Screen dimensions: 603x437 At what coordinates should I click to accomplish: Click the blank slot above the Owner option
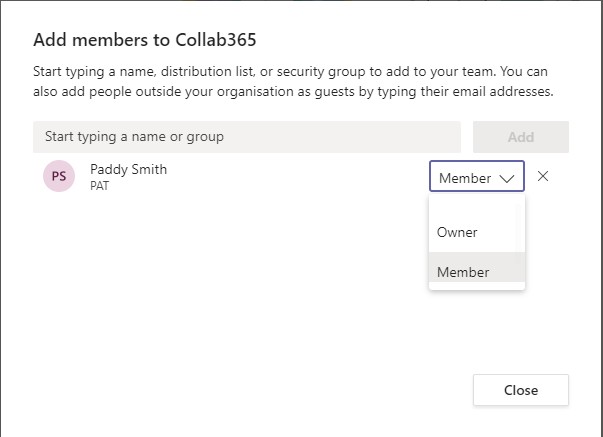(473, 203)
